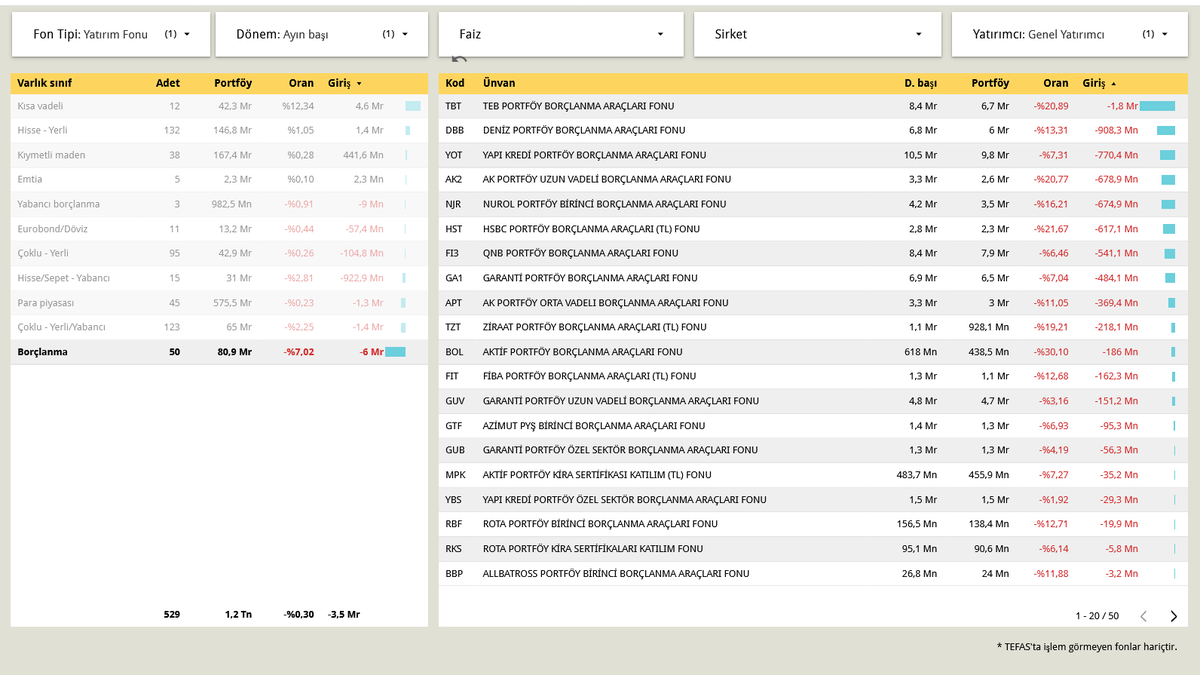Click AK PORTFÖY ORTA VADELİ fund name
This screenshot has height=675, width=1200.
605,303
